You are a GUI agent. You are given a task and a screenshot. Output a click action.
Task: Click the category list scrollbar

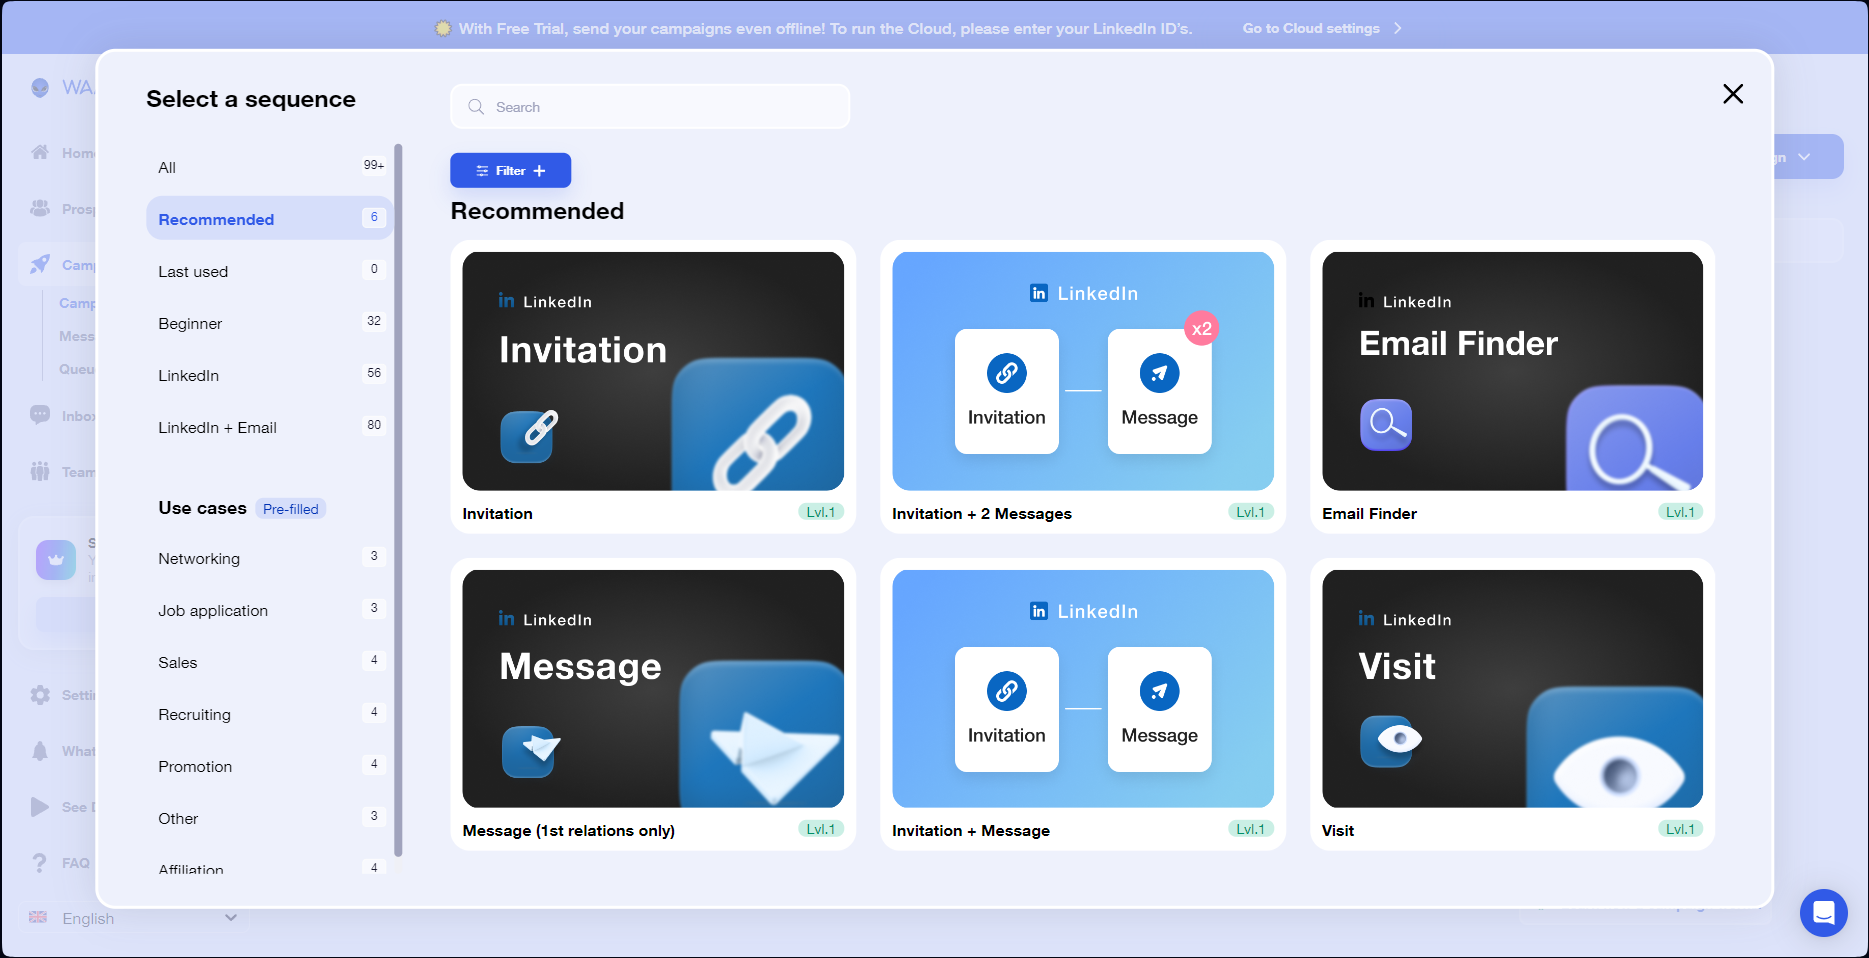[x=398, y=500]
